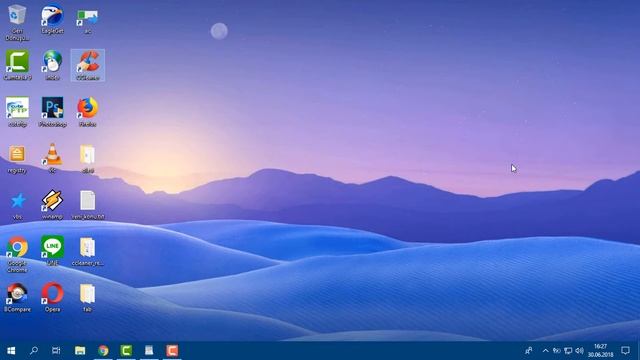
Task: Click the highlighted CCleaner desktop shortcut
Action: tap(88, 65)
